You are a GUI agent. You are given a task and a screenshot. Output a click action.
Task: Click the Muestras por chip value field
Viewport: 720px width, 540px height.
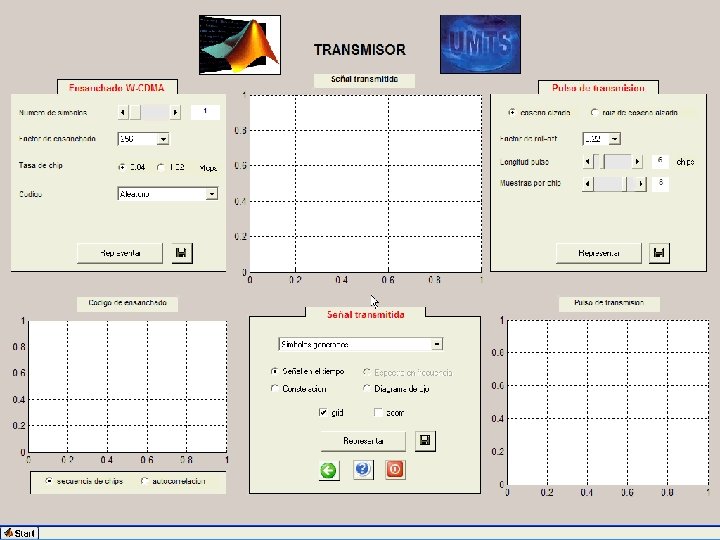coord(660,183)
